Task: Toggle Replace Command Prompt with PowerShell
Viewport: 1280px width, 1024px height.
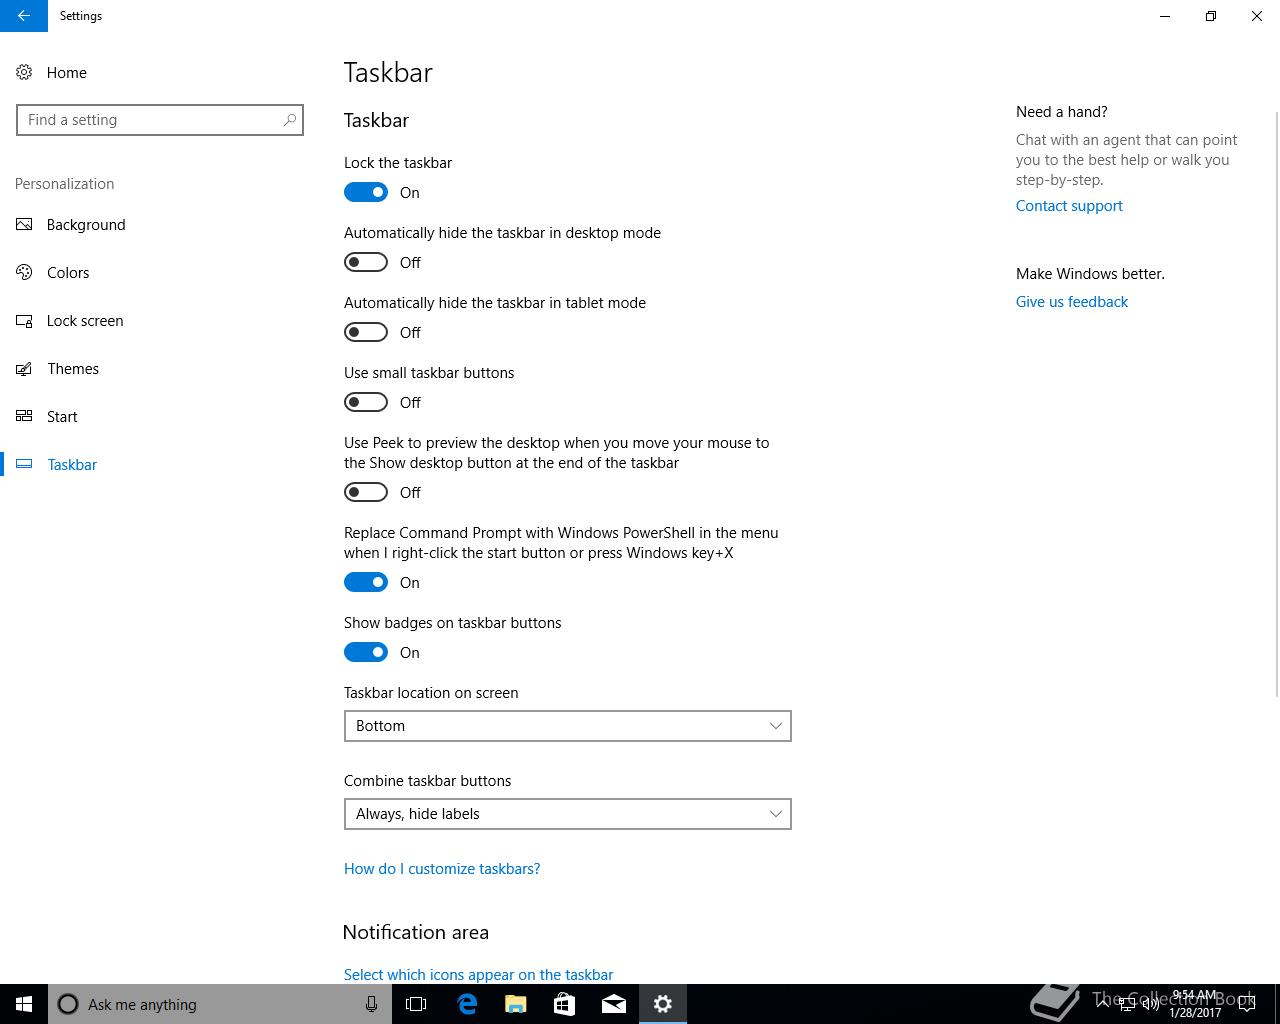Action: coord(366,582)
